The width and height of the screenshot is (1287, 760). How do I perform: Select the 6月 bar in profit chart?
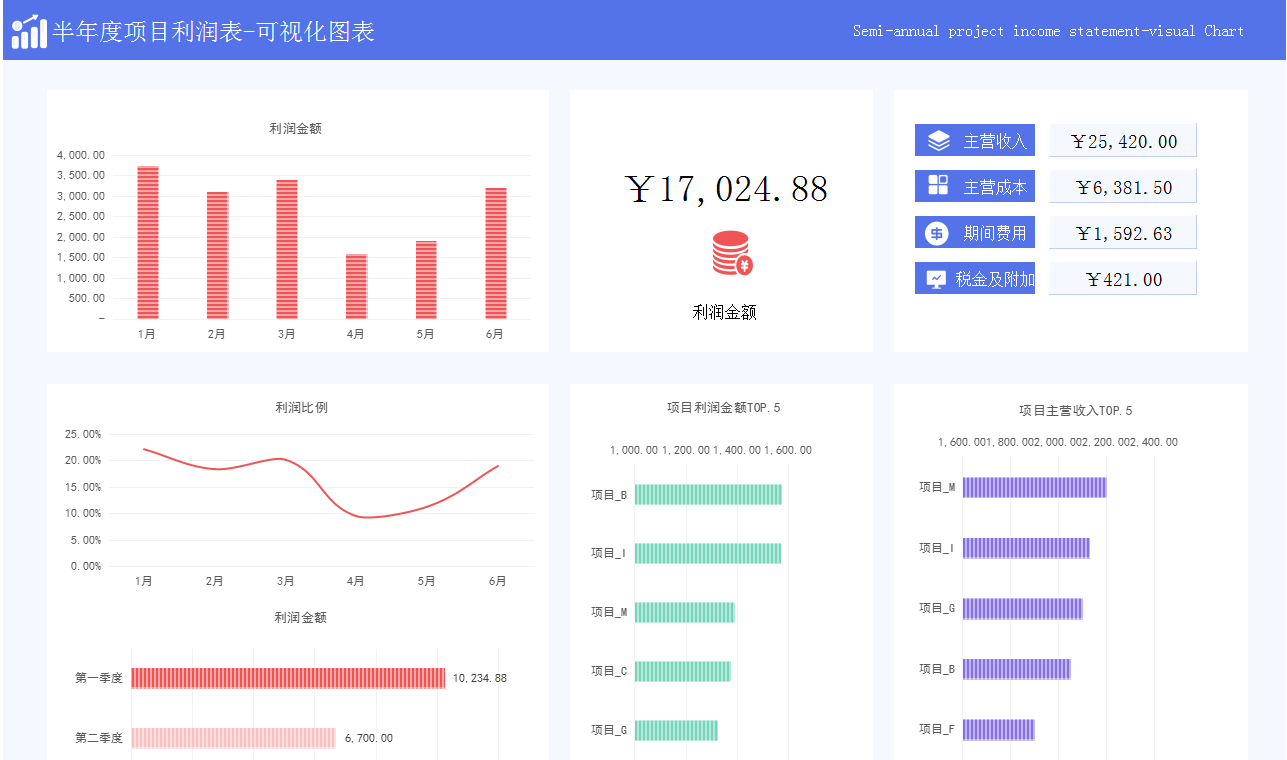pos(496,253)
